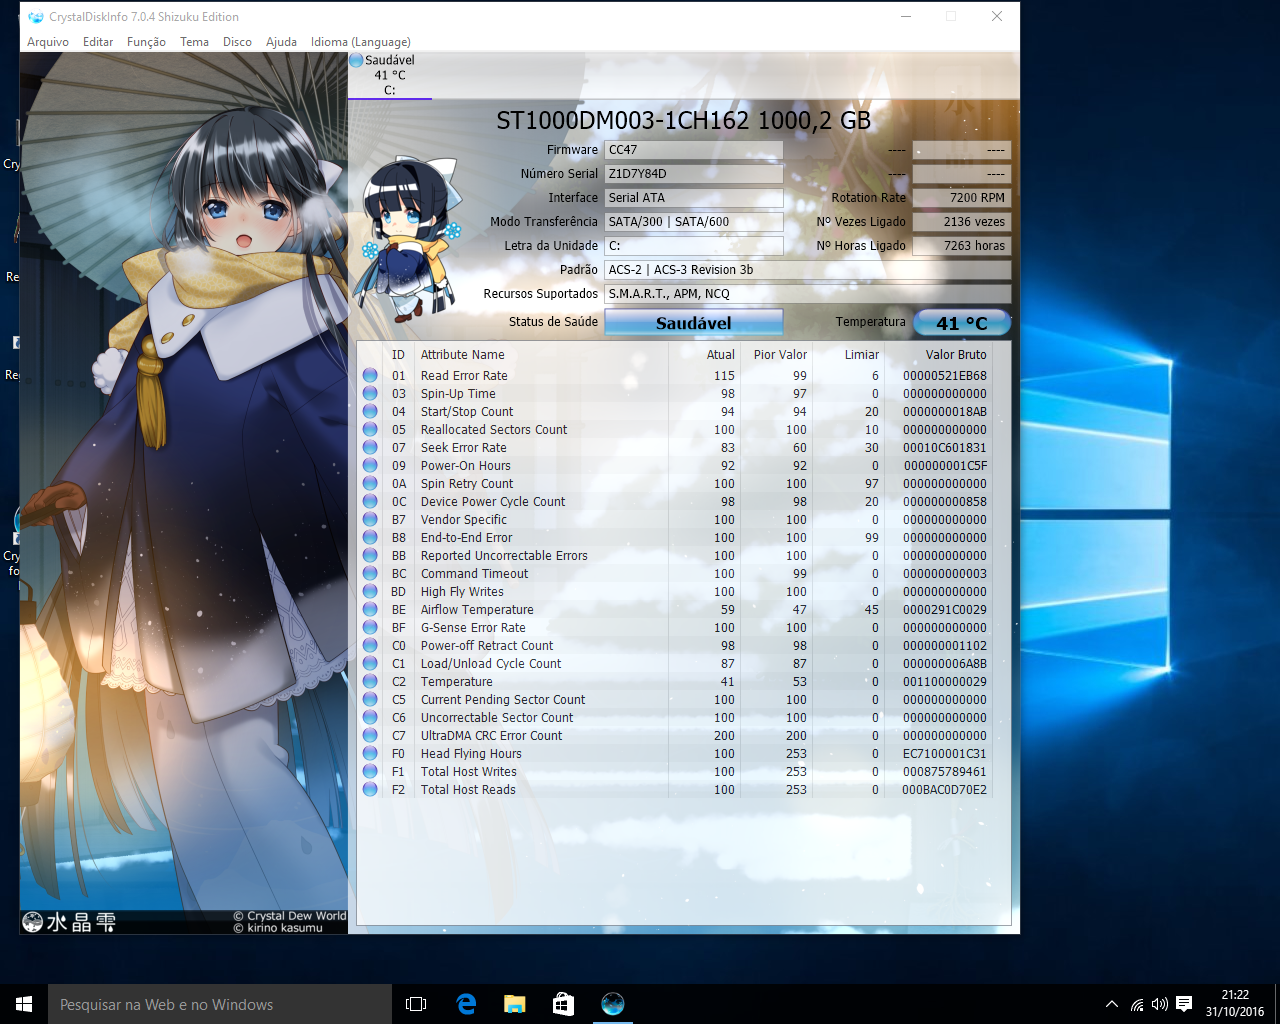
Task: Click the Reported Uncorrectable Errors orb
Action: point(370,556)
